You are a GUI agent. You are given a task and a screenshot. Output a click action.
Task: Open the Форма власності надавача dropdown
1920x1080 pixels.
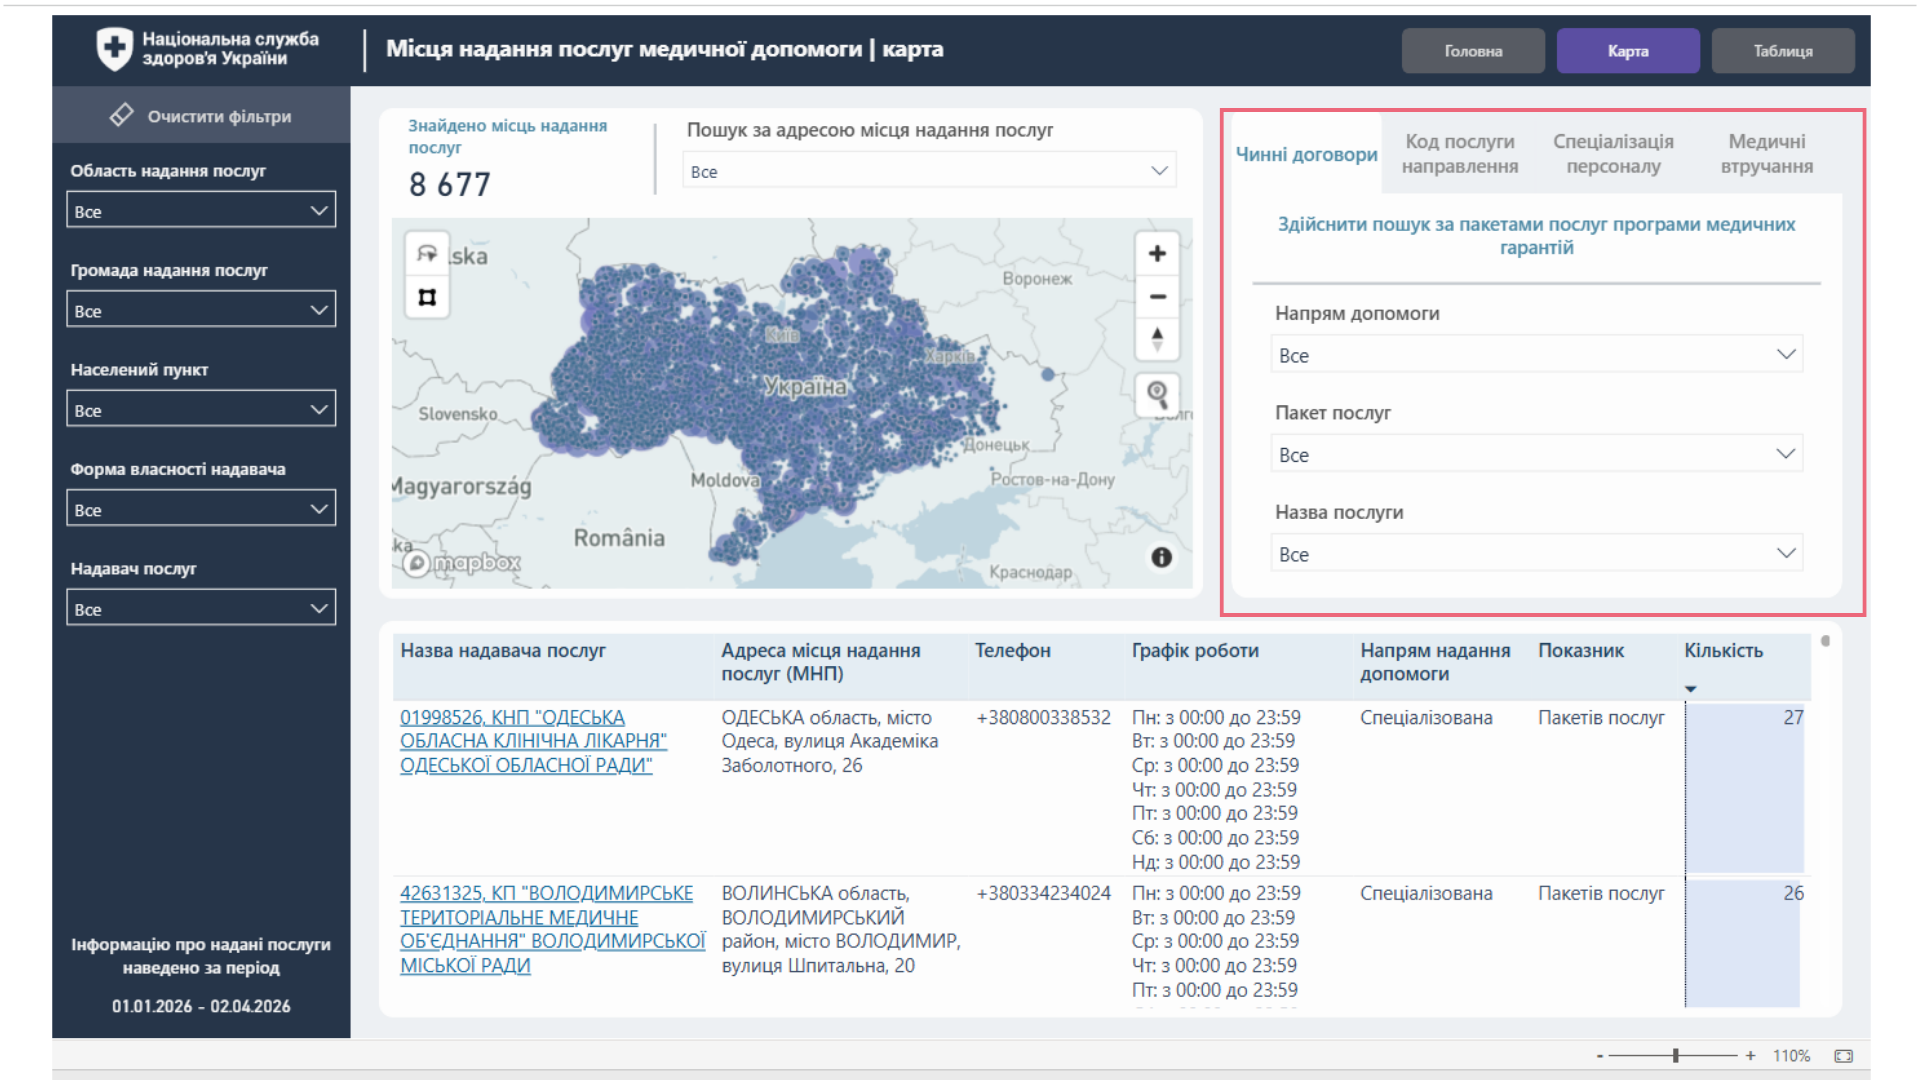tap(201, 509)
